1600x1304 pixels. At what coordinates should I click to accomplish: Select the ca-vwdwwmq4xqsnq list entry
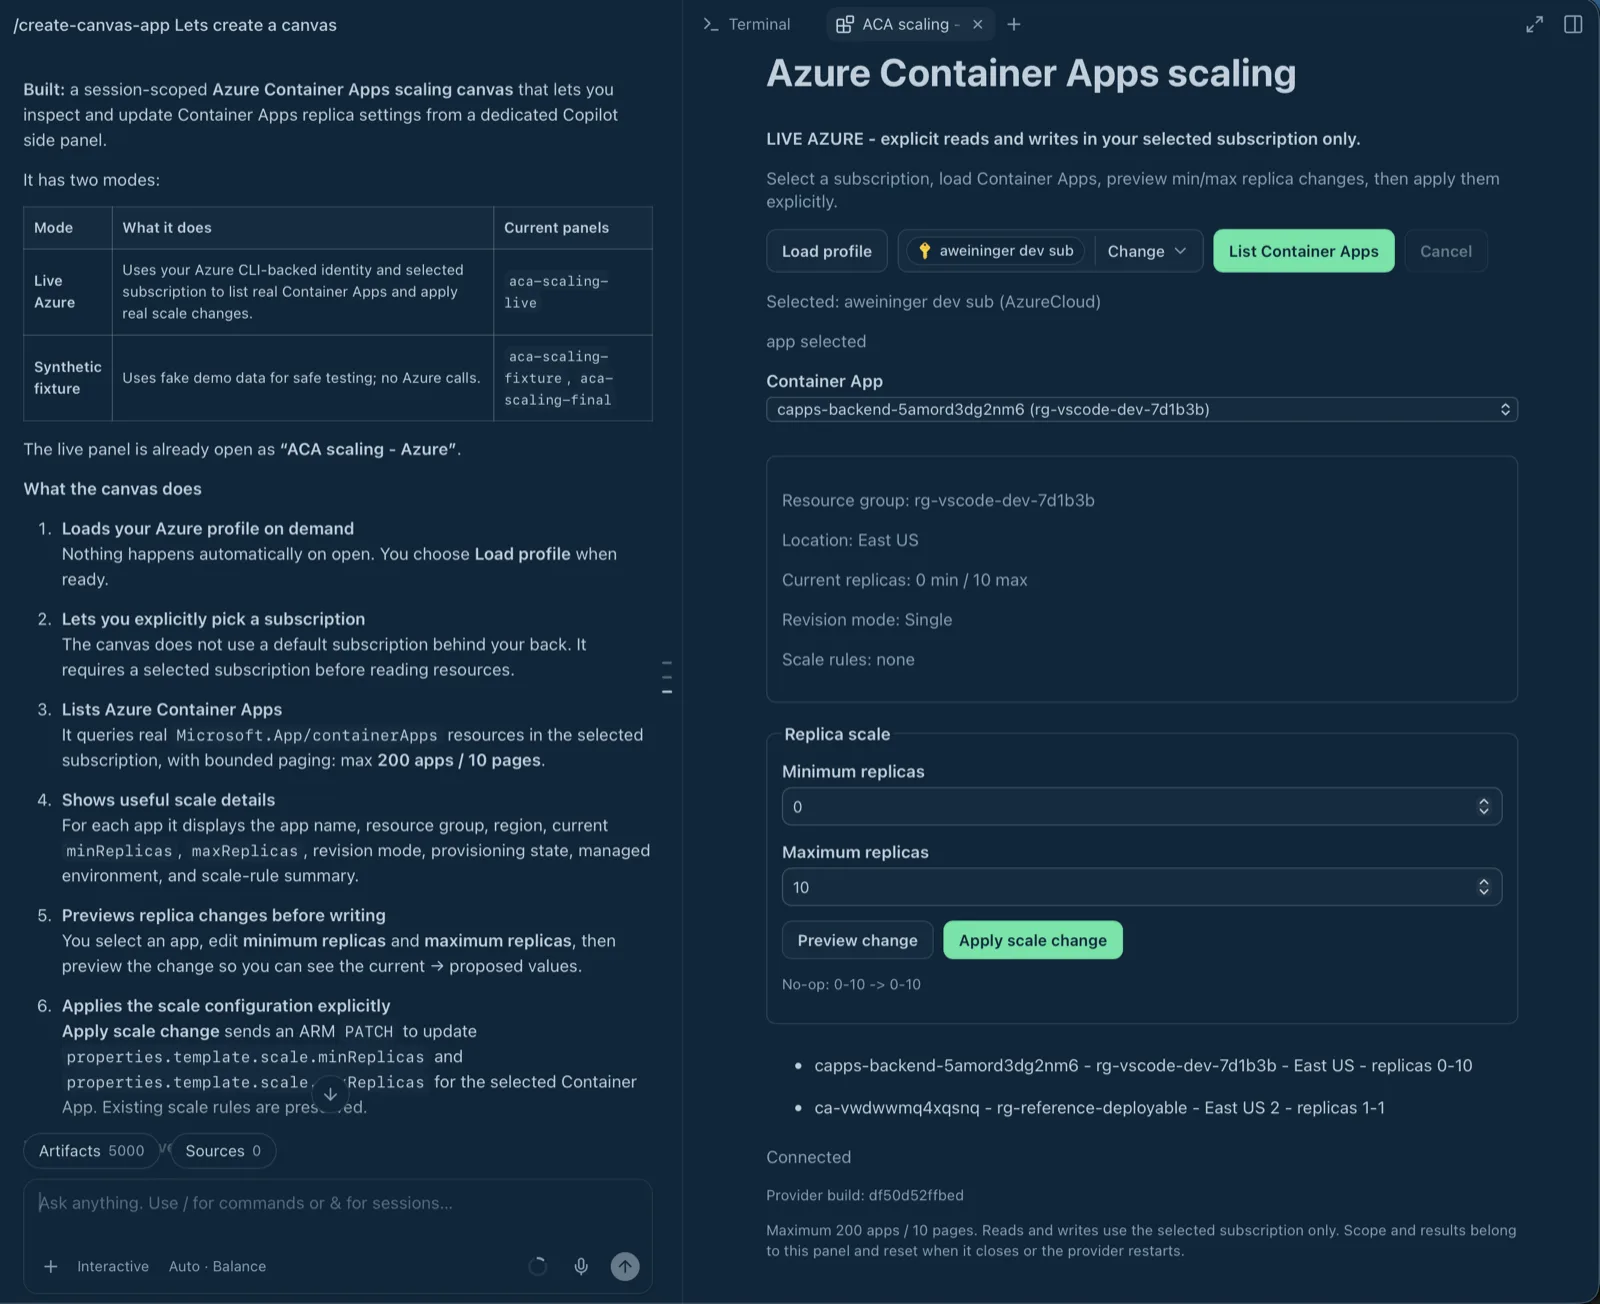[1099, 1107]
